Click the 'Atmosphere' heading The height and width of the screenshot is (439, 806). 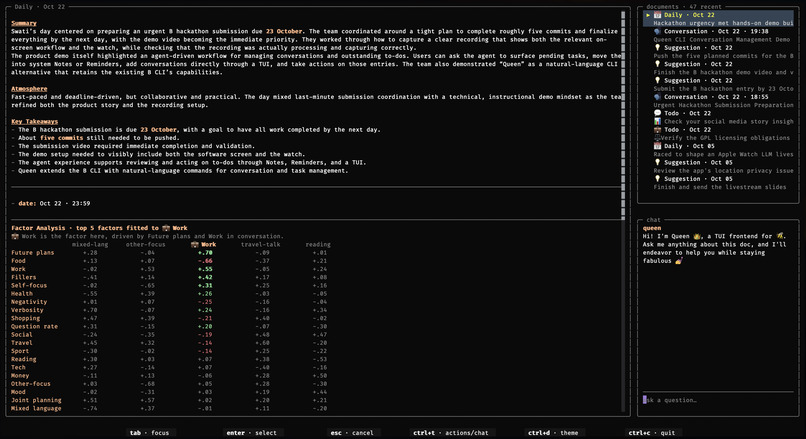click(29, 89)
